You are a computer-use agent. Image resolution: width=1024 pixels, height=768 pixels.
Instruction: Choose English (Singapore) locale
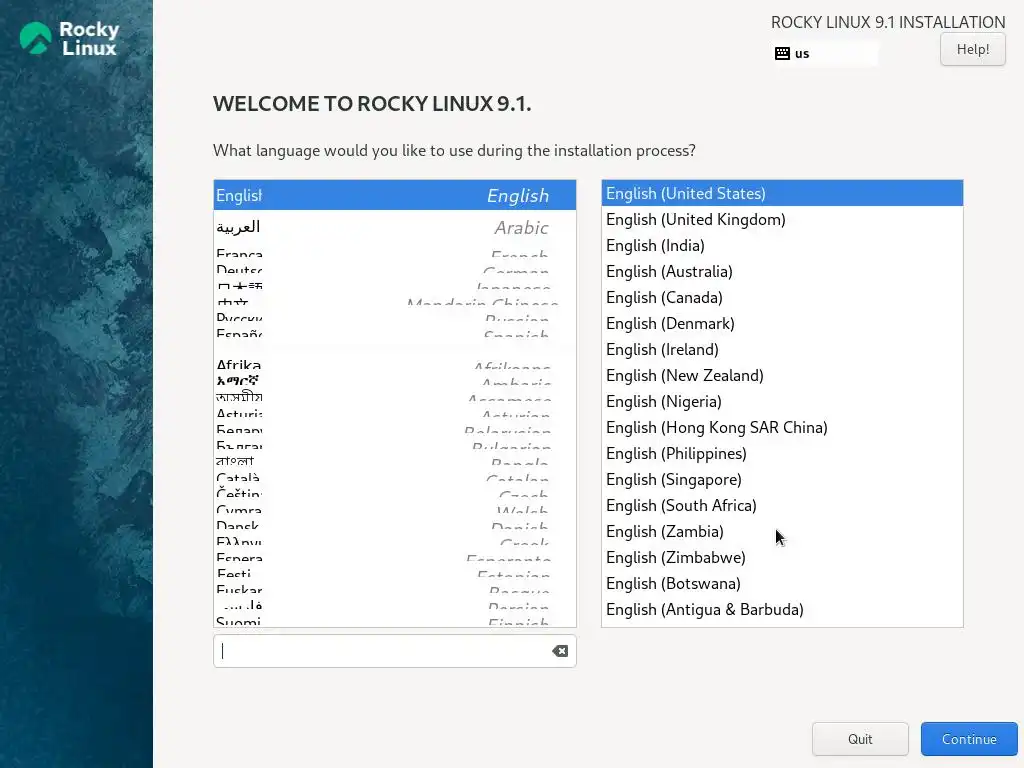point(782,480)
